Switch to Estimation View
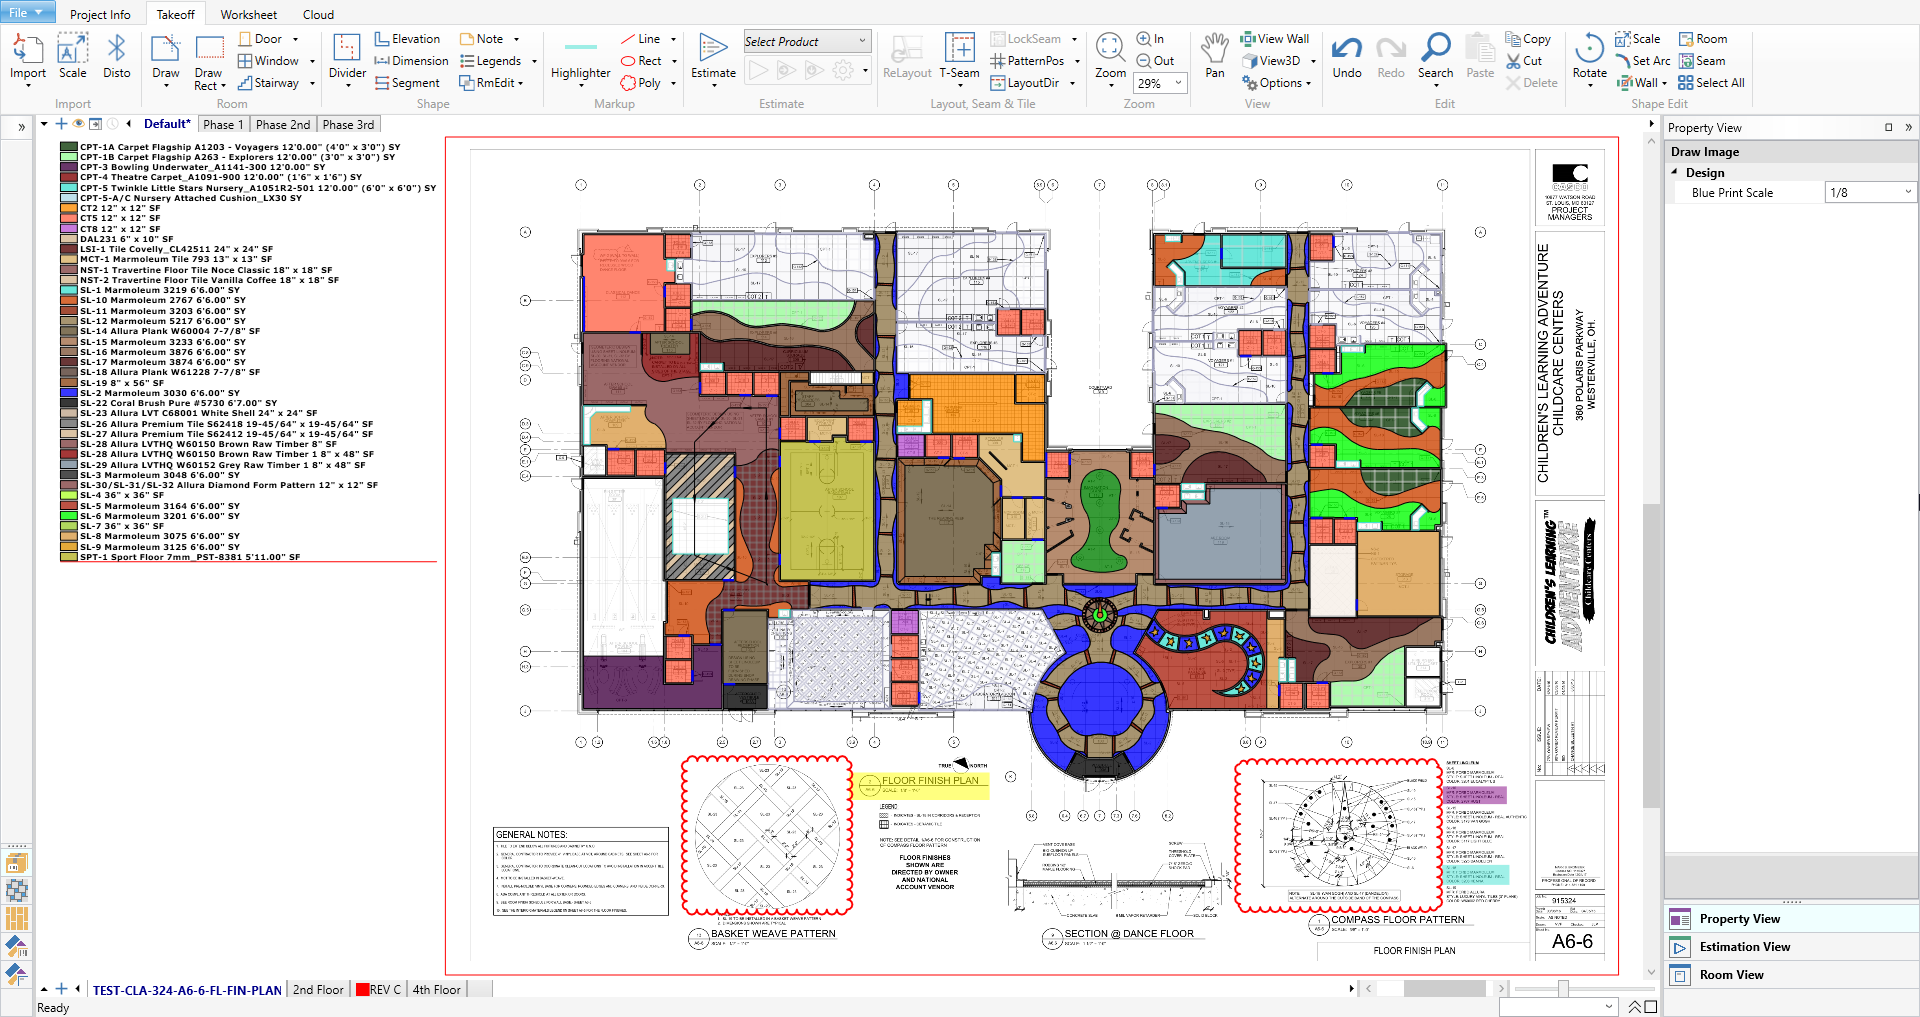Image resolution: width=1920 pixels, height=1017 pixels. 1745,946
